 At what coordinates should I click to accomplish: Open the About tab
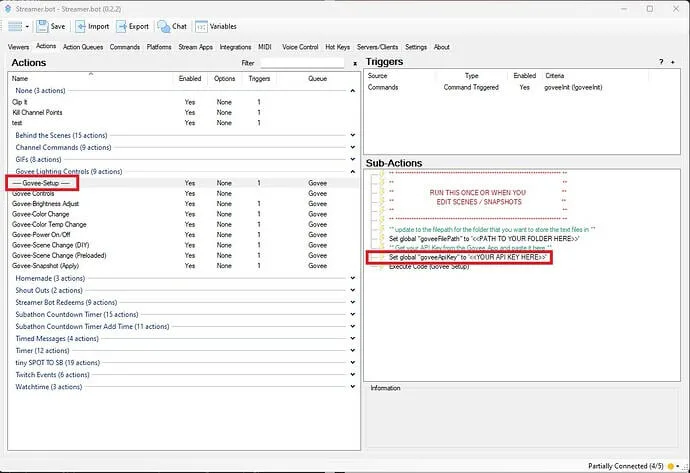pos(441,47)
